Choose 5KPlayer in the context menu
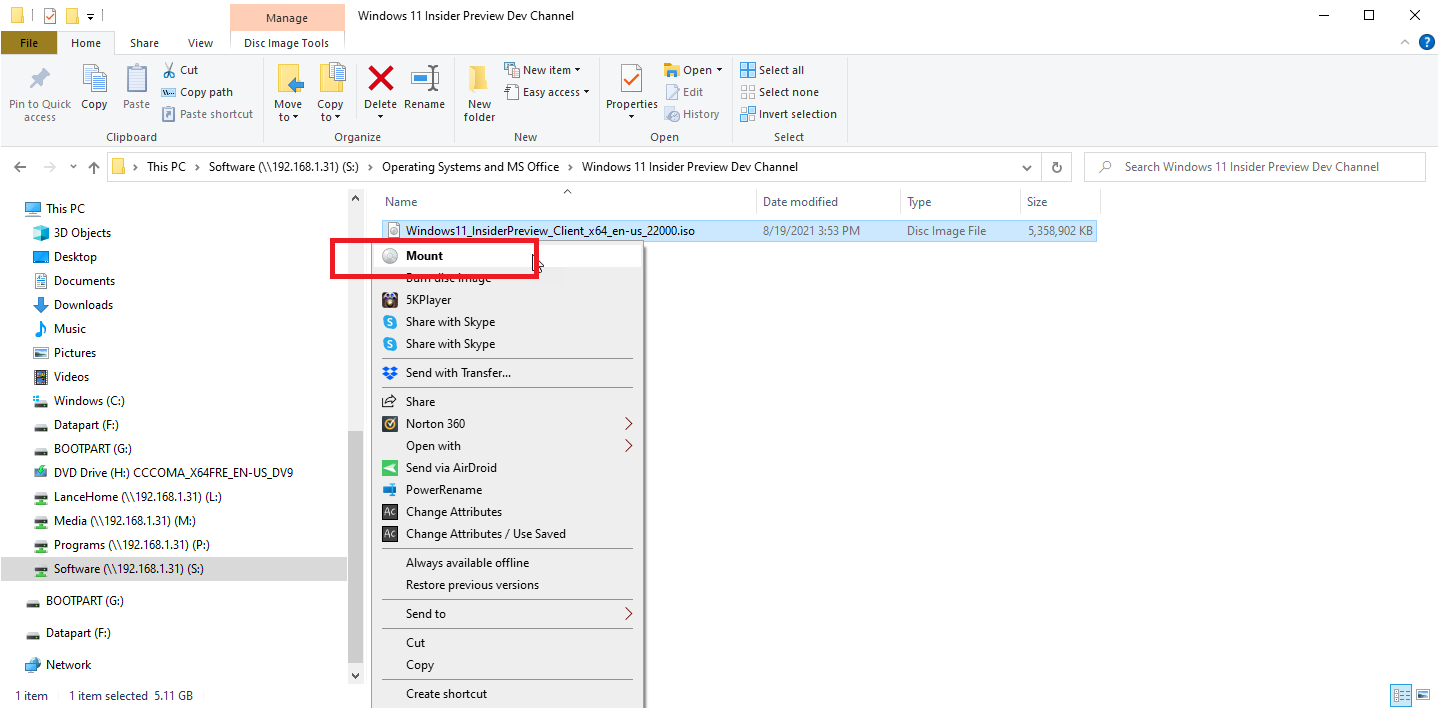The height and width of the screenshot is (708, 1439). pos(506,300)
